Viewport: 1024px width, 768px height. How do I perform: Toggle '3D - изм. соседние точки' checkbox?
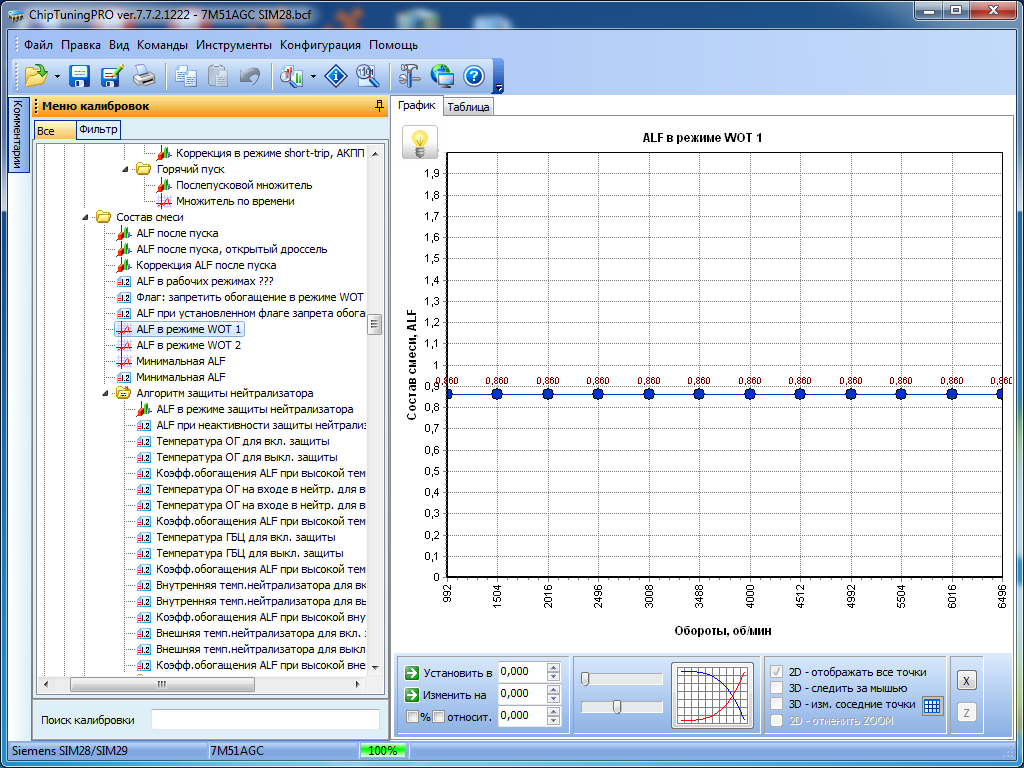click(x=777, y=704)
